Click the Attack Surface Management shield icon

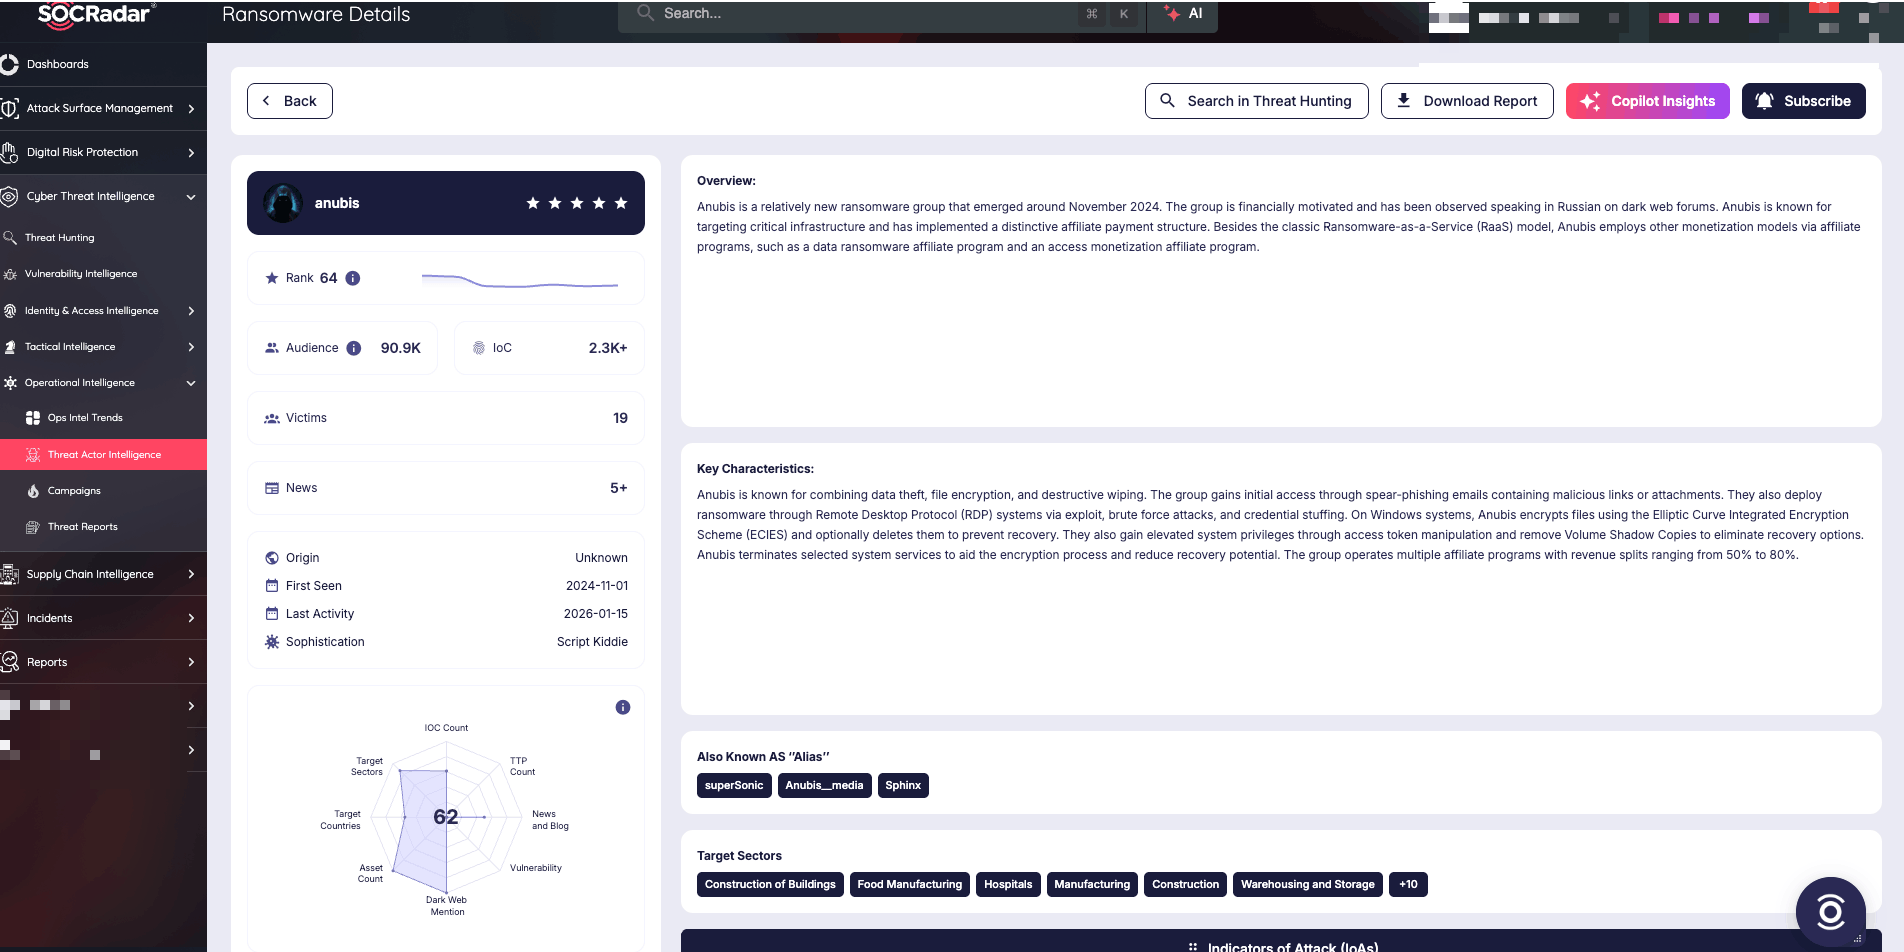point(10,108)
